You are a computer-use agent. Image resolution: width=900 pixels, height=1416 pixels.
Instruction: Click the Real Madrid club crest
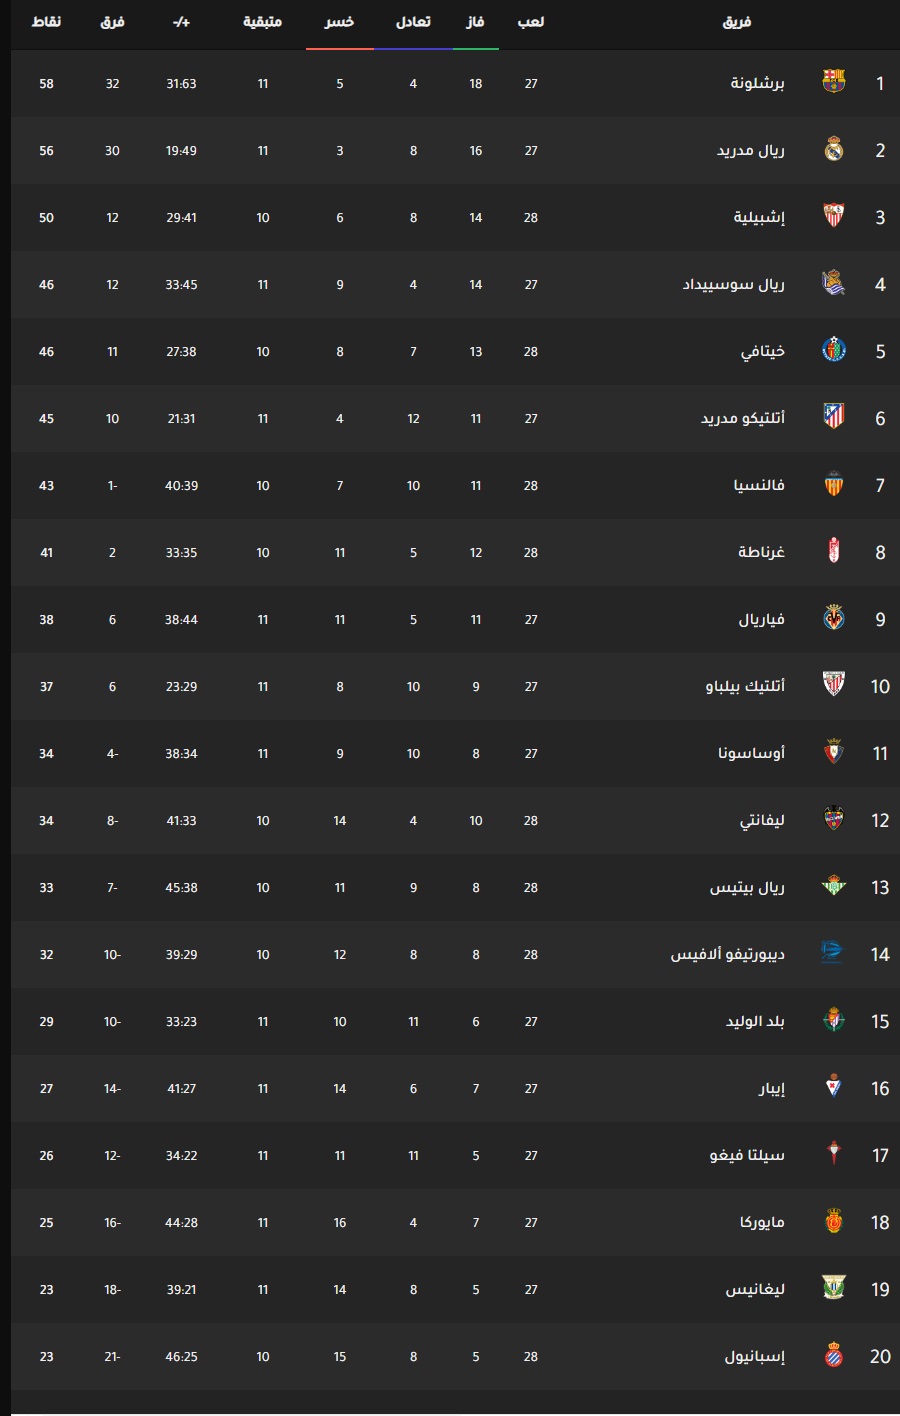click(834, 150)
